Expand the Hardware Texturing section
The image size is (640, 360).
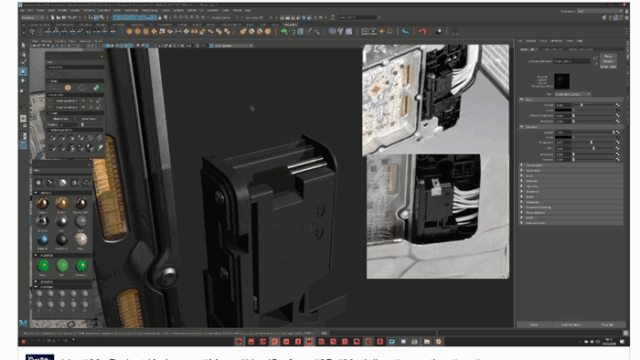click(x=571, y=207)
